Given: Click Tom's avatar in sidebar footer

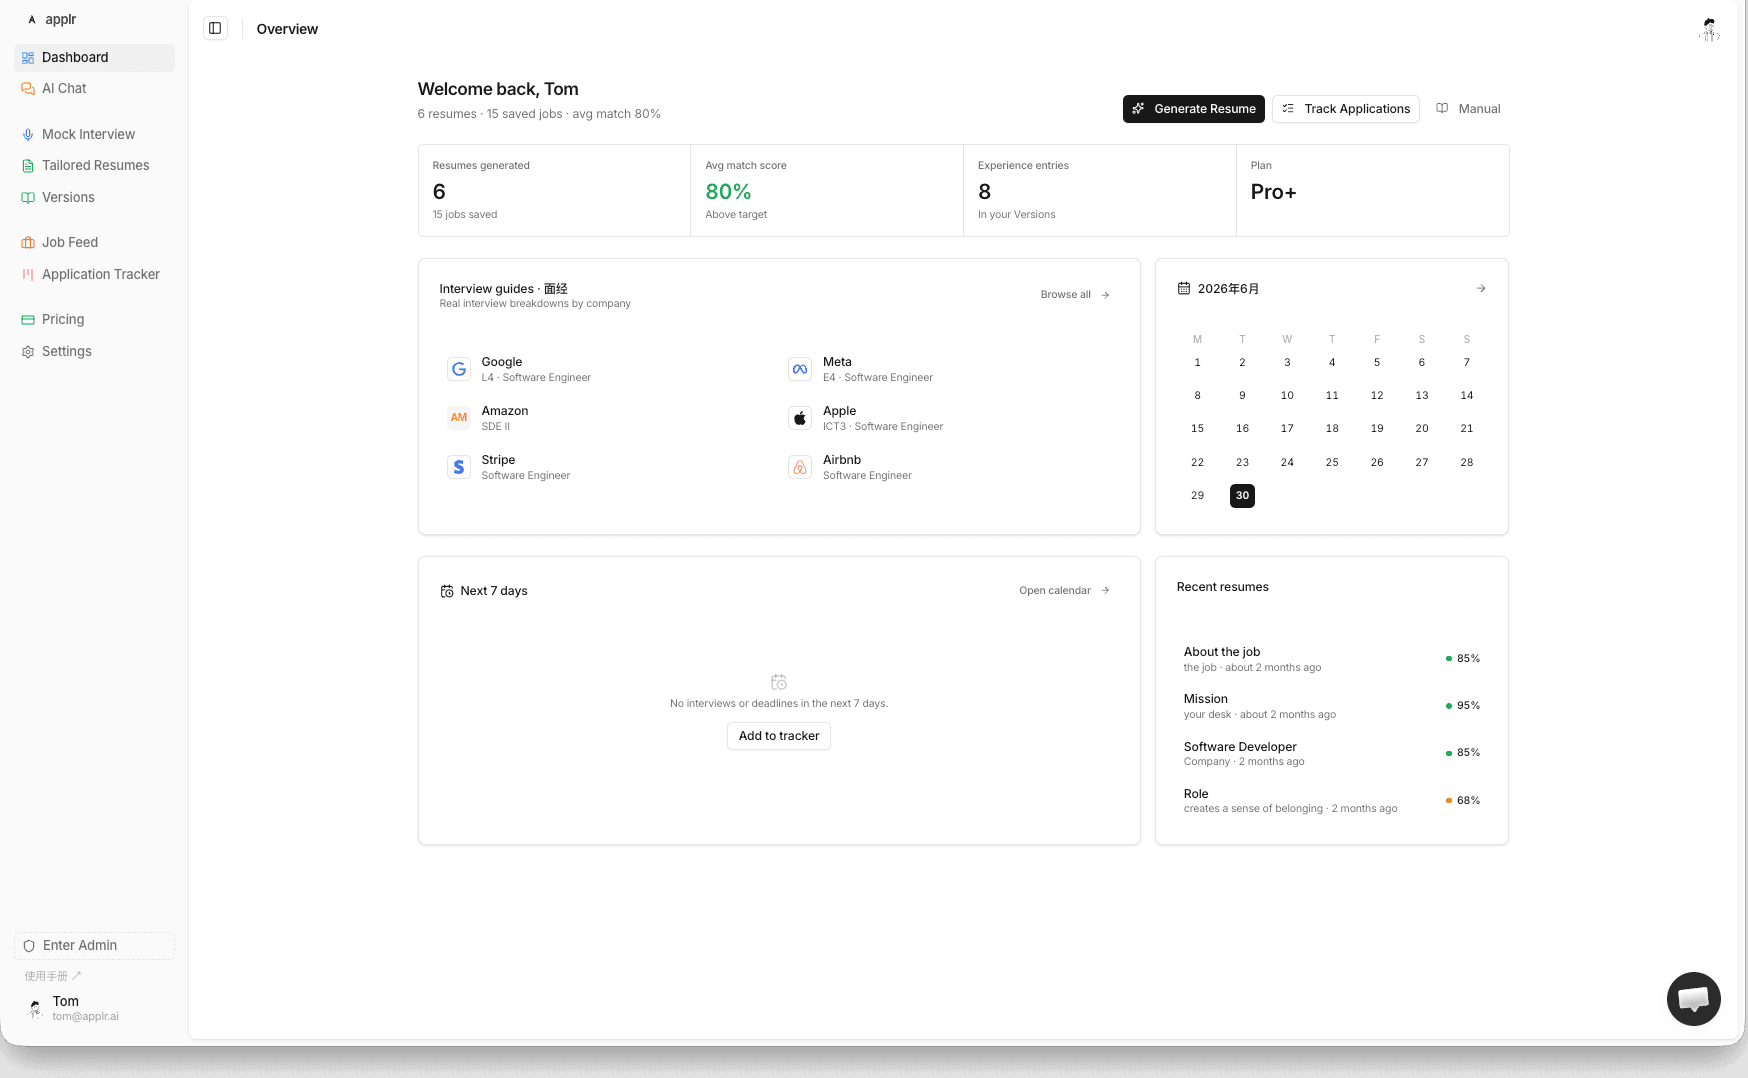Looking at the screenshot, I should pyautogui.click(x=35, y=1008).
